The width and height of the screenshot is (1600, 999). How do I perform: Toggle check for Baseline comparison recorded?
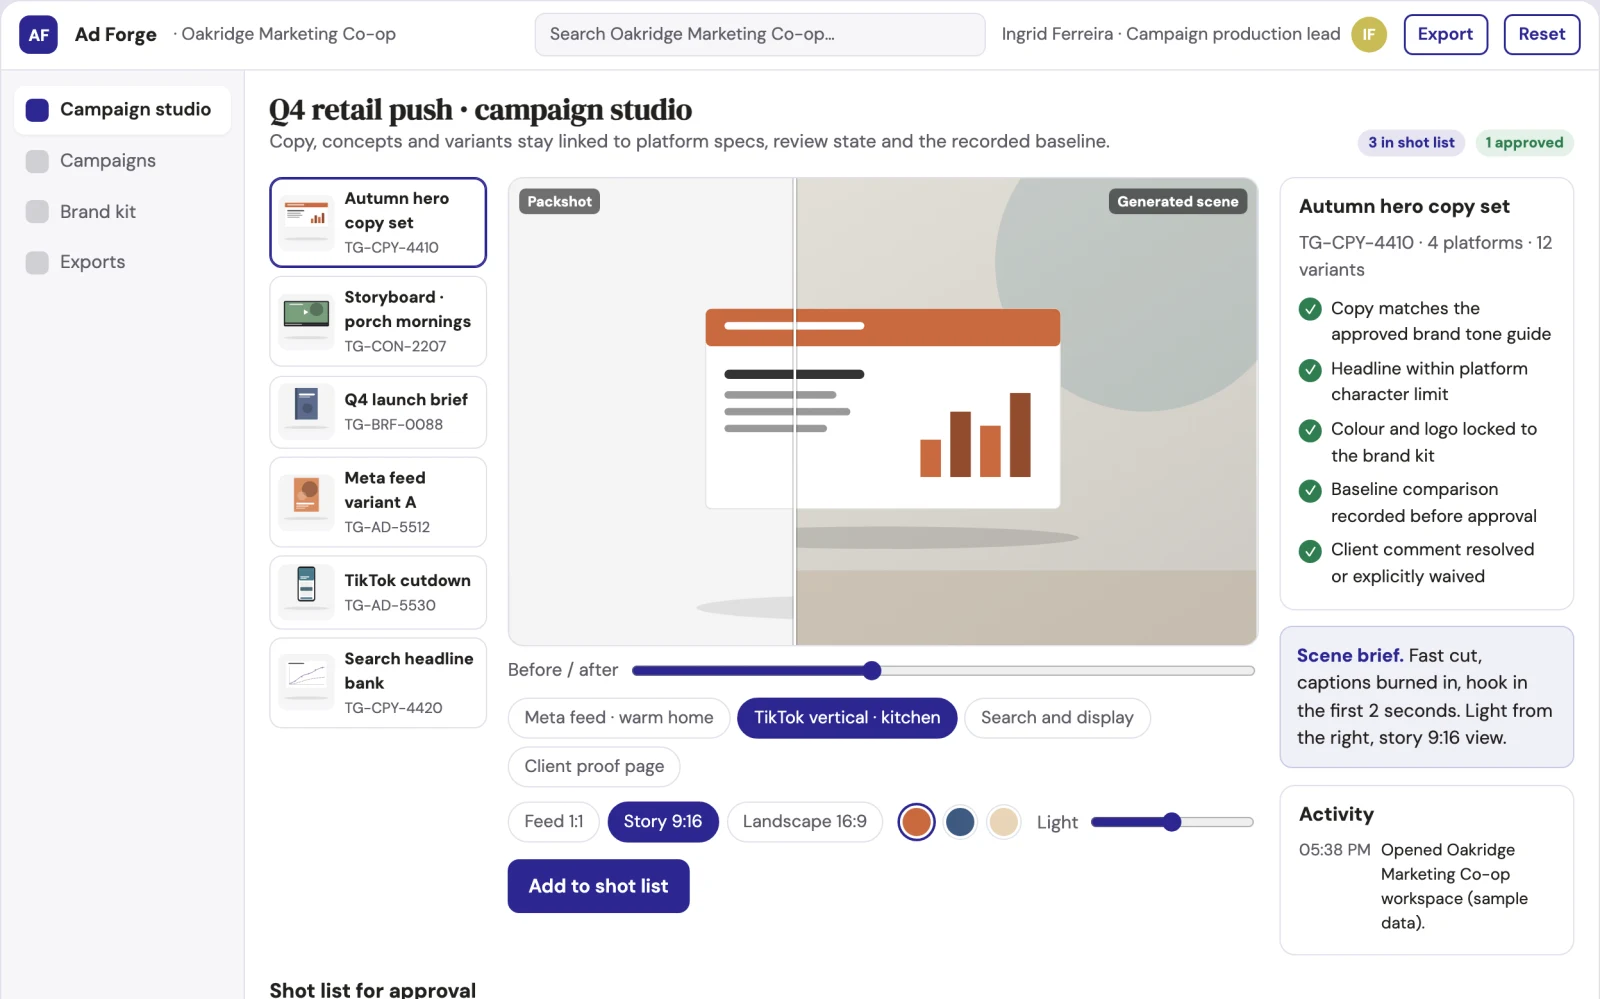(1310, 491)
